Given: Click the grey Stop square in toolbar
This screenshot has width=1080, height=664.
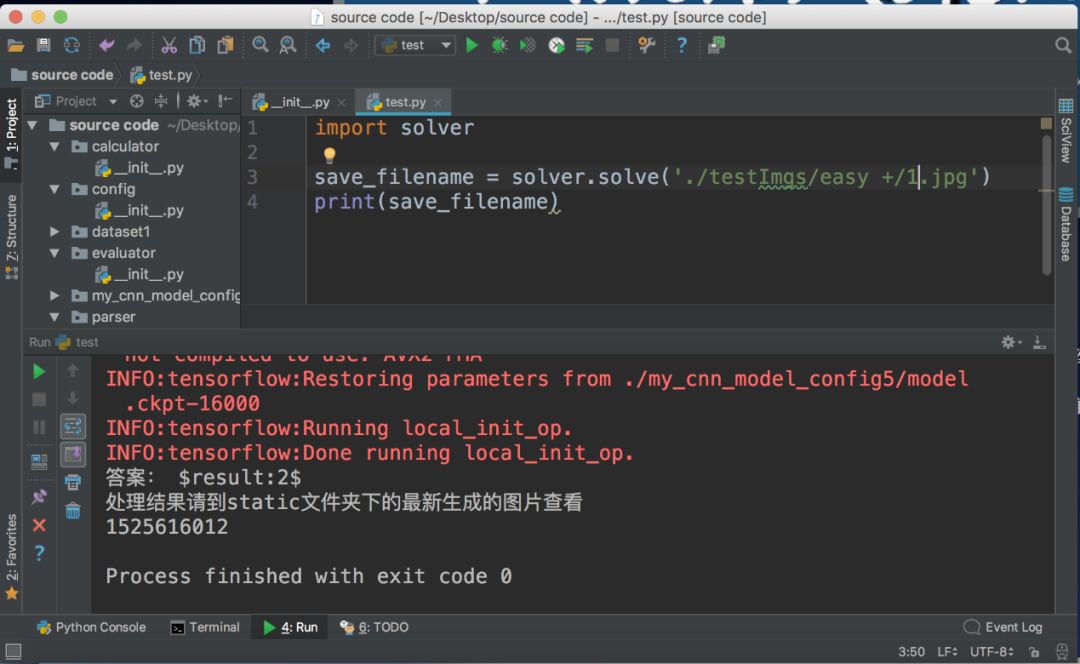Looking at the screenshot, I should point(612,45).
